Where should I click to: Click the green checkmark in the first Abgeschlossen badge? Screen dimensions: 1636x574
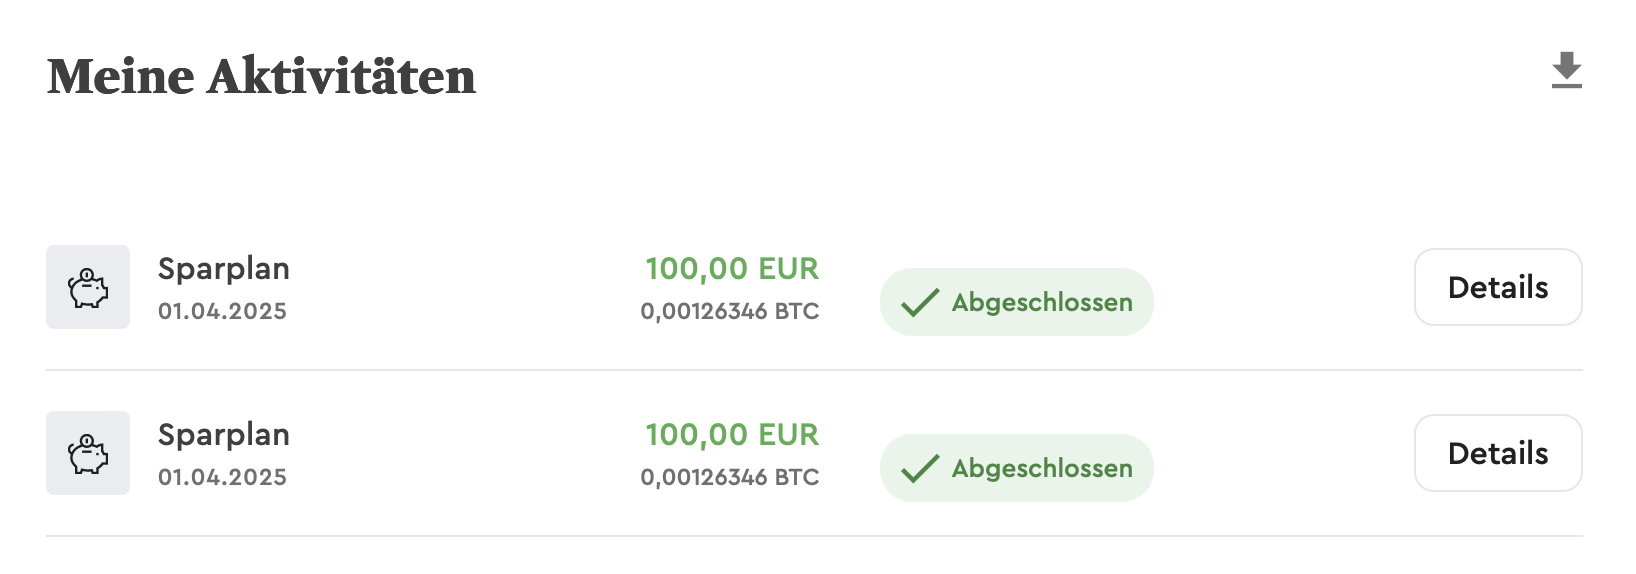[920, 302]
